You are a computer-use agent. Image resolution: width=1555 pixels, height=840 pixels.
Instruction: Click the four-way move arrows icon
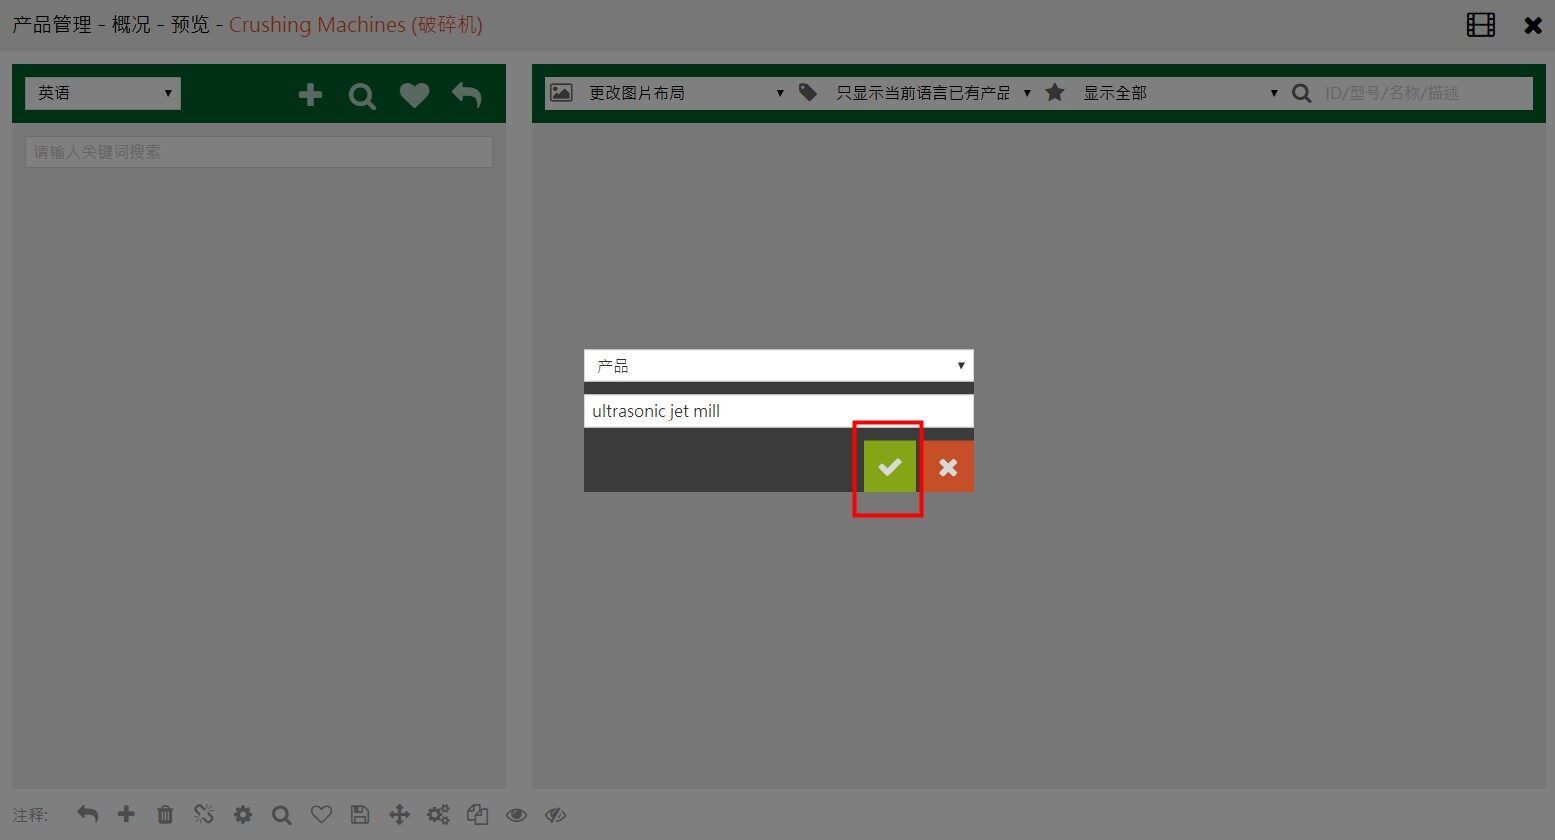pos(399,815)
